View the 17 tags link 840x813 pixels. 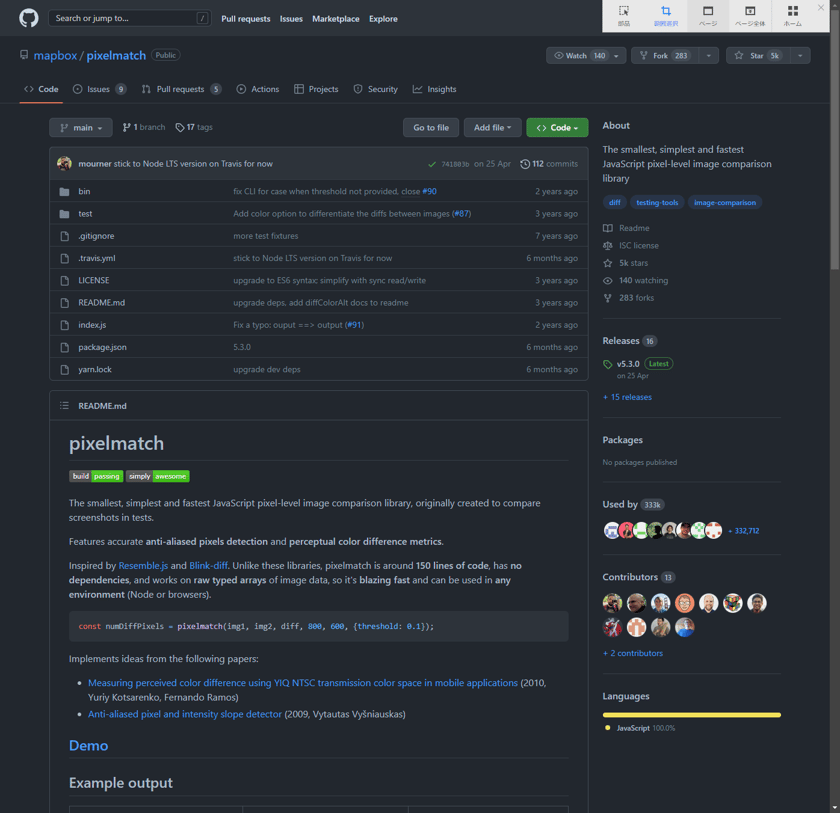coord(194,127)
